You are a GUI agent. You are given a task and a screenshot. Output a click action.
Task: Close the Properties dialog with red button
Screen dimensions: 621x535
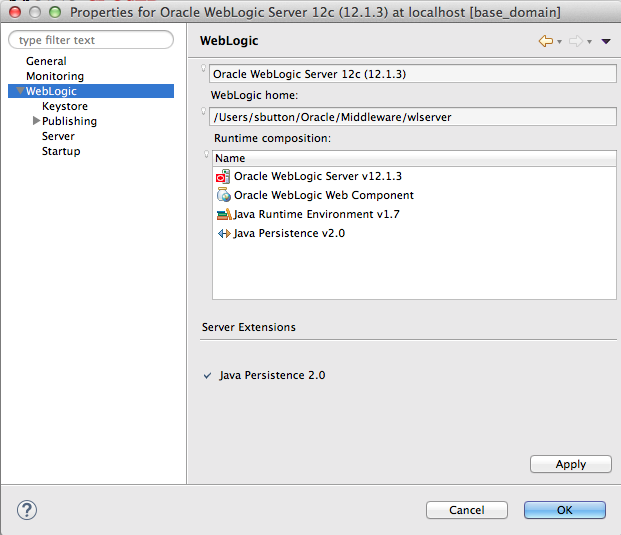(x=15, y=12)
